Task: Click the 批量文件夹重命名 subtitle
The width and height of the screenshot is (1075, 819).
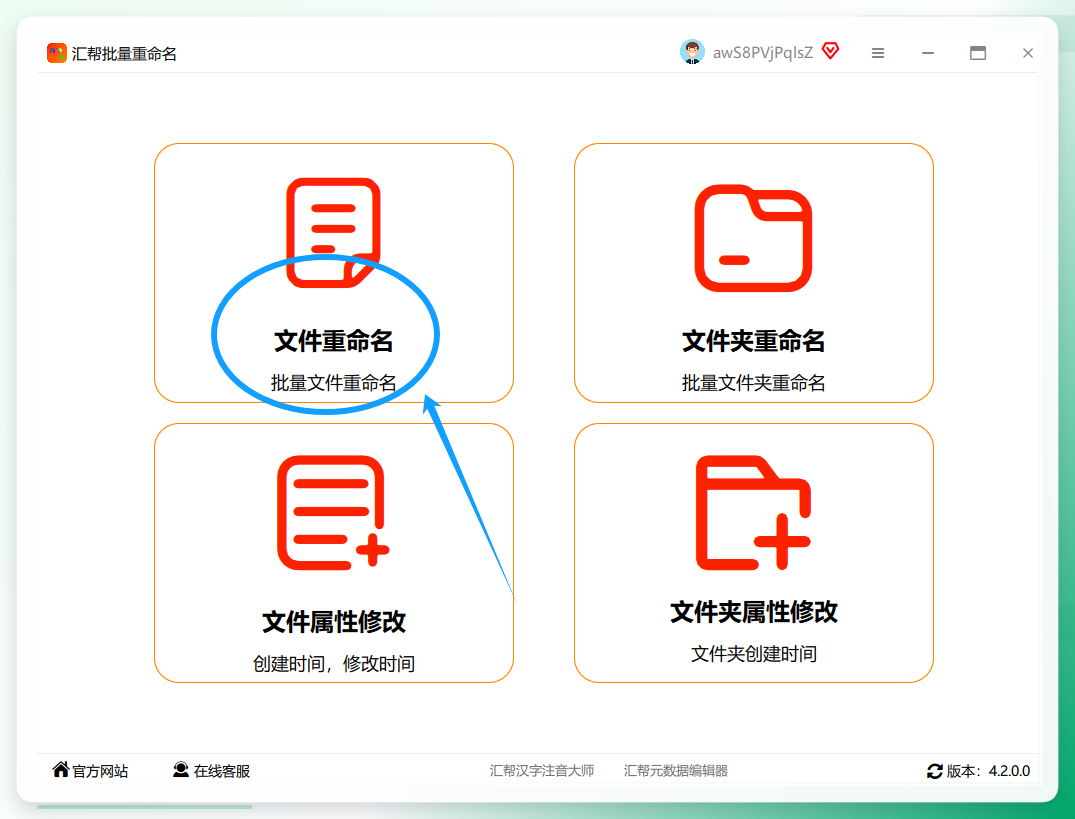Action: (x=753, y=382)
